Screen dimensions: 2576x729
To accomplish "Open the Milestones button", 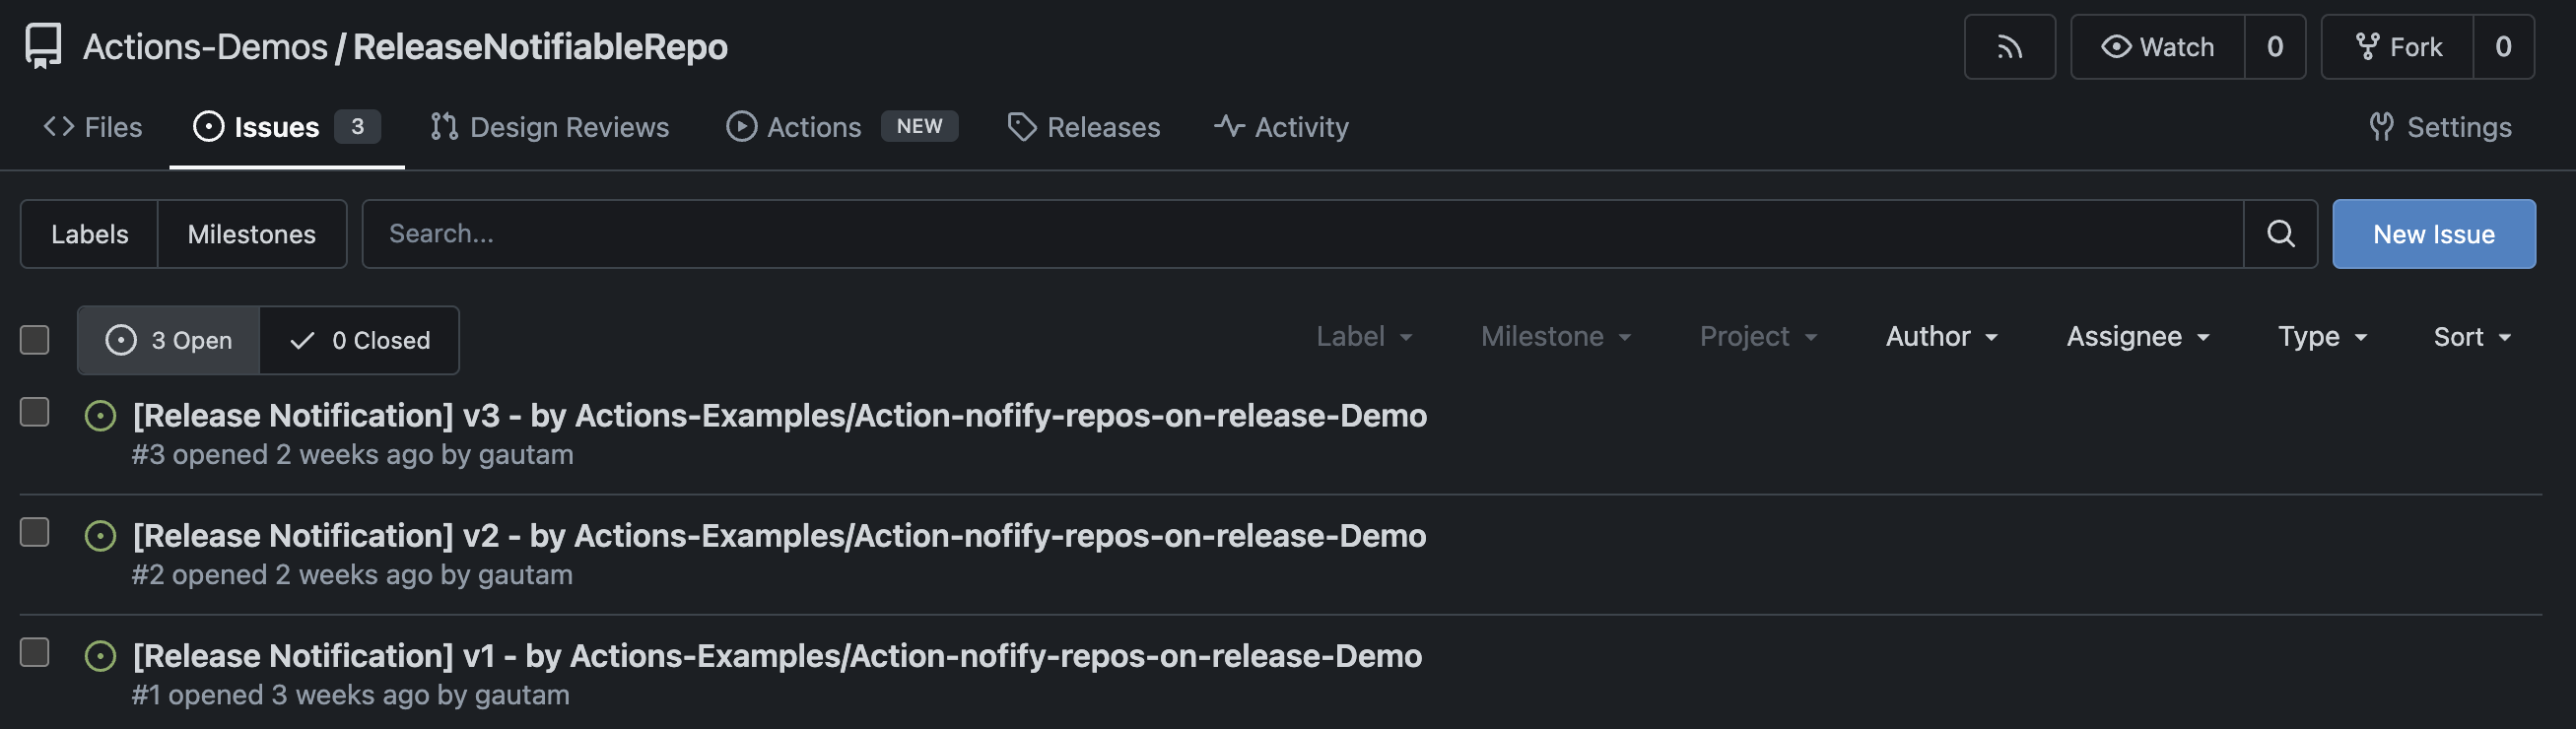I will coord(251,234).
